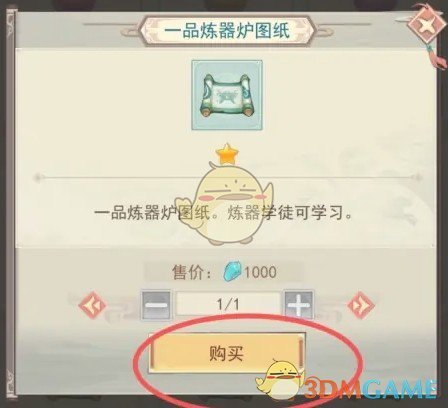
Task: Click the furnace blueprint scroll item icon
Action: 227,95
